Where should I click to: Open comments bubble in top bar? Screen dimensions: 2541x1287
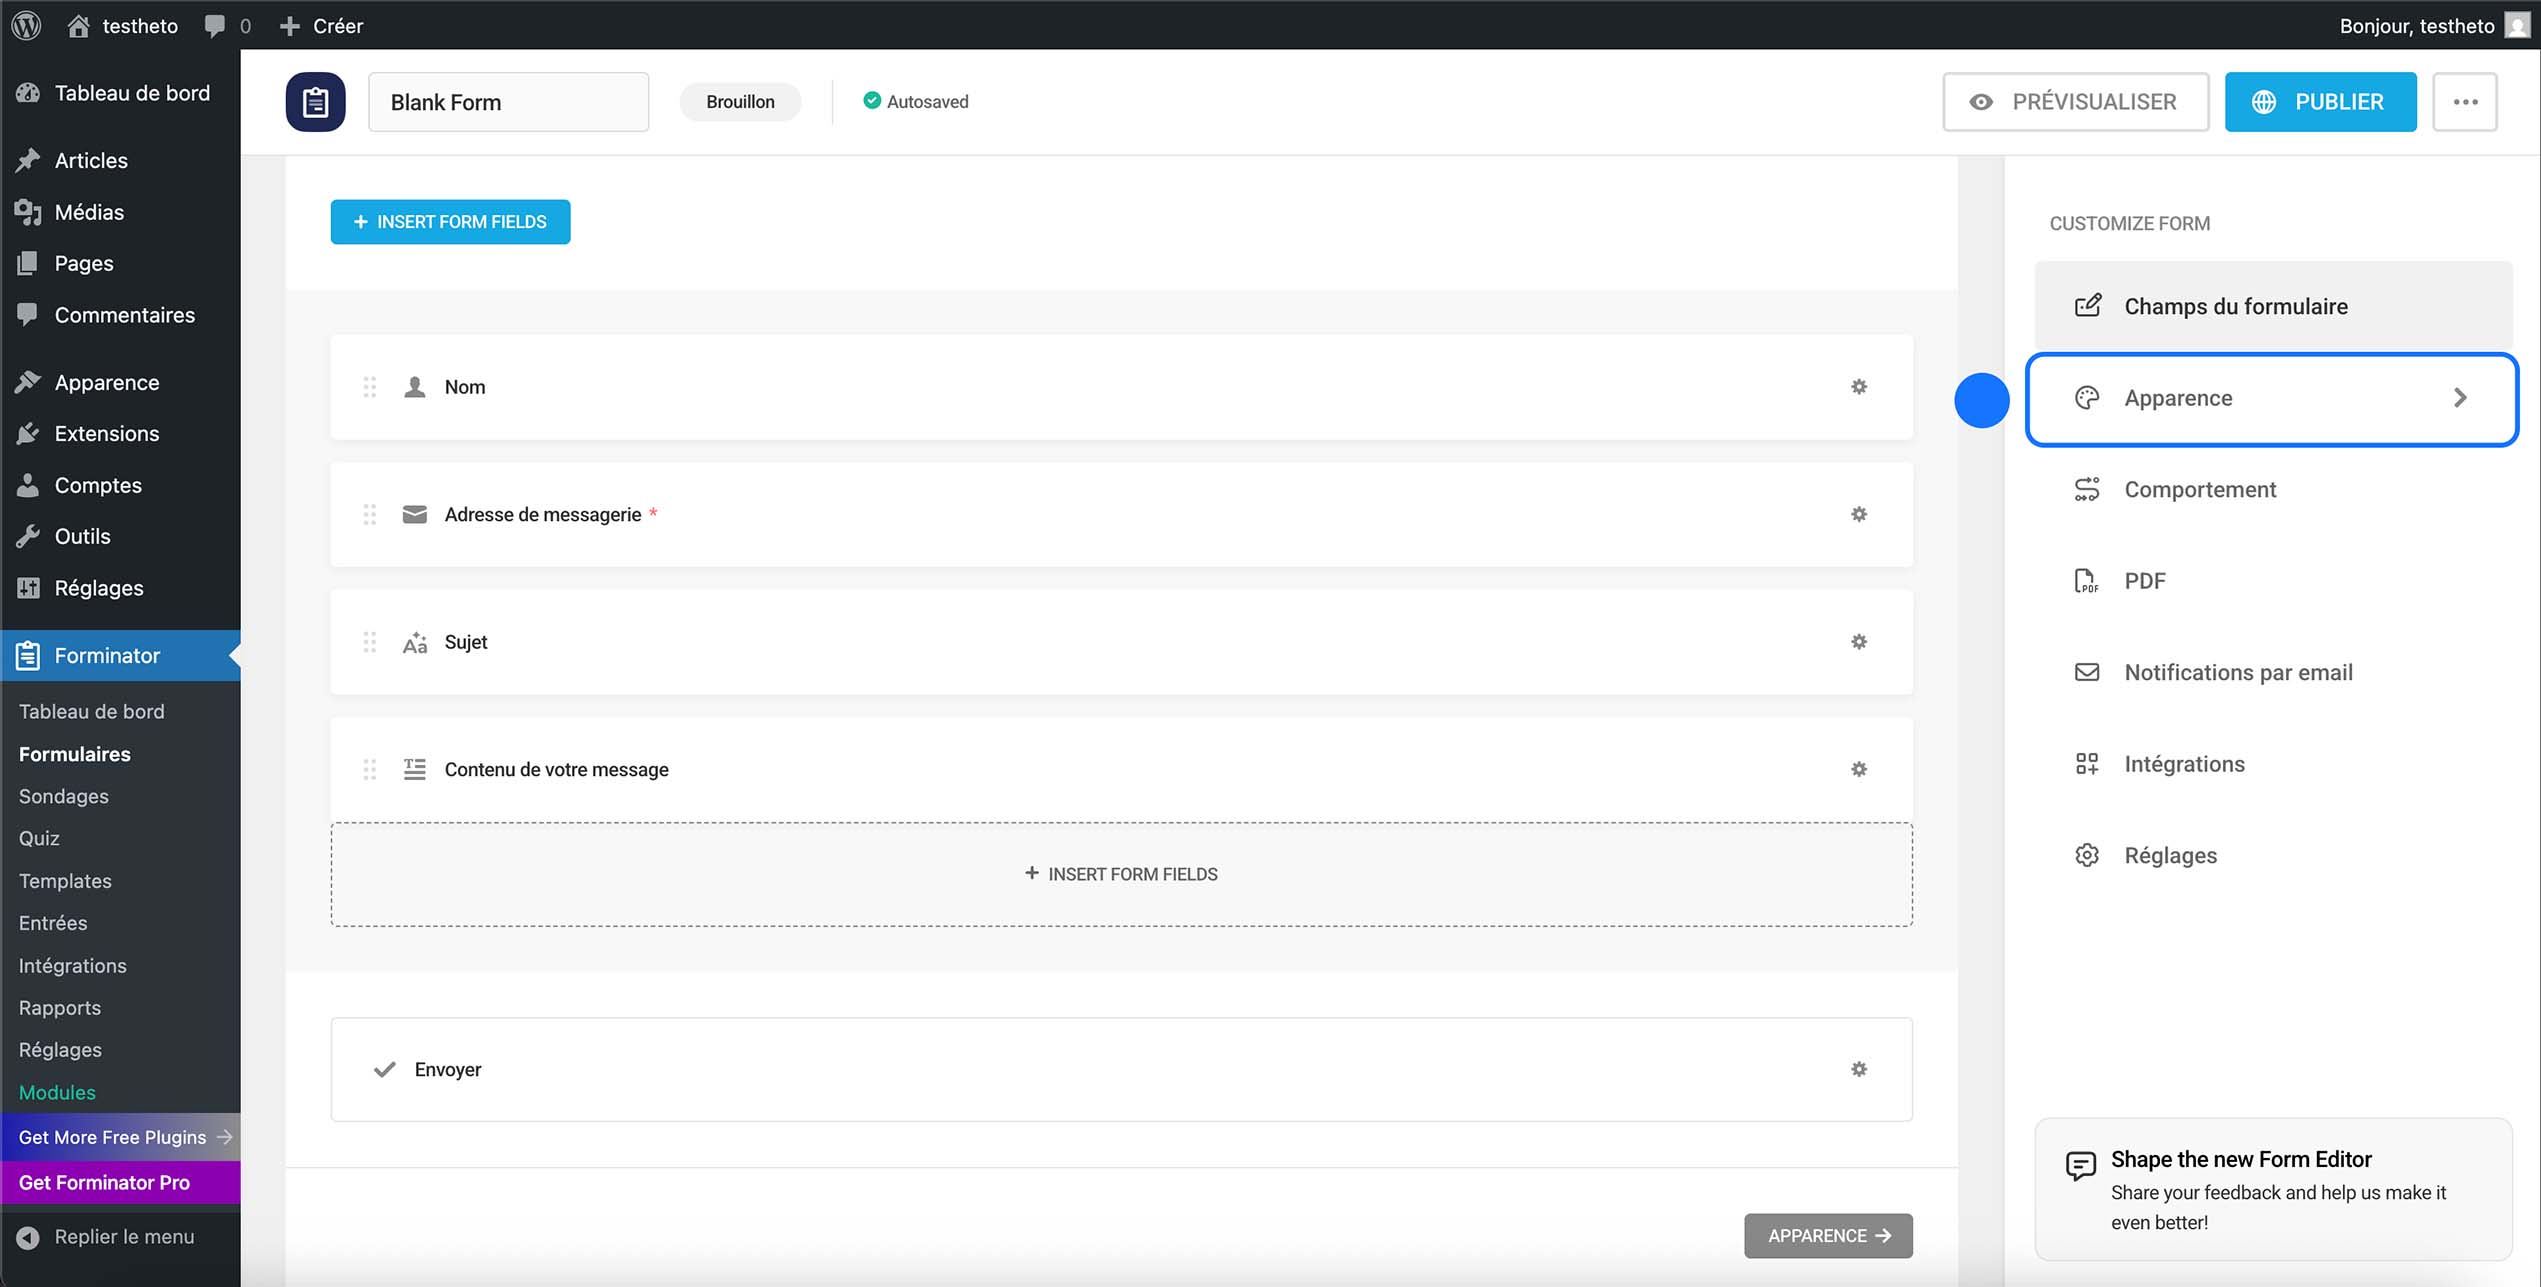pos(215,25)
